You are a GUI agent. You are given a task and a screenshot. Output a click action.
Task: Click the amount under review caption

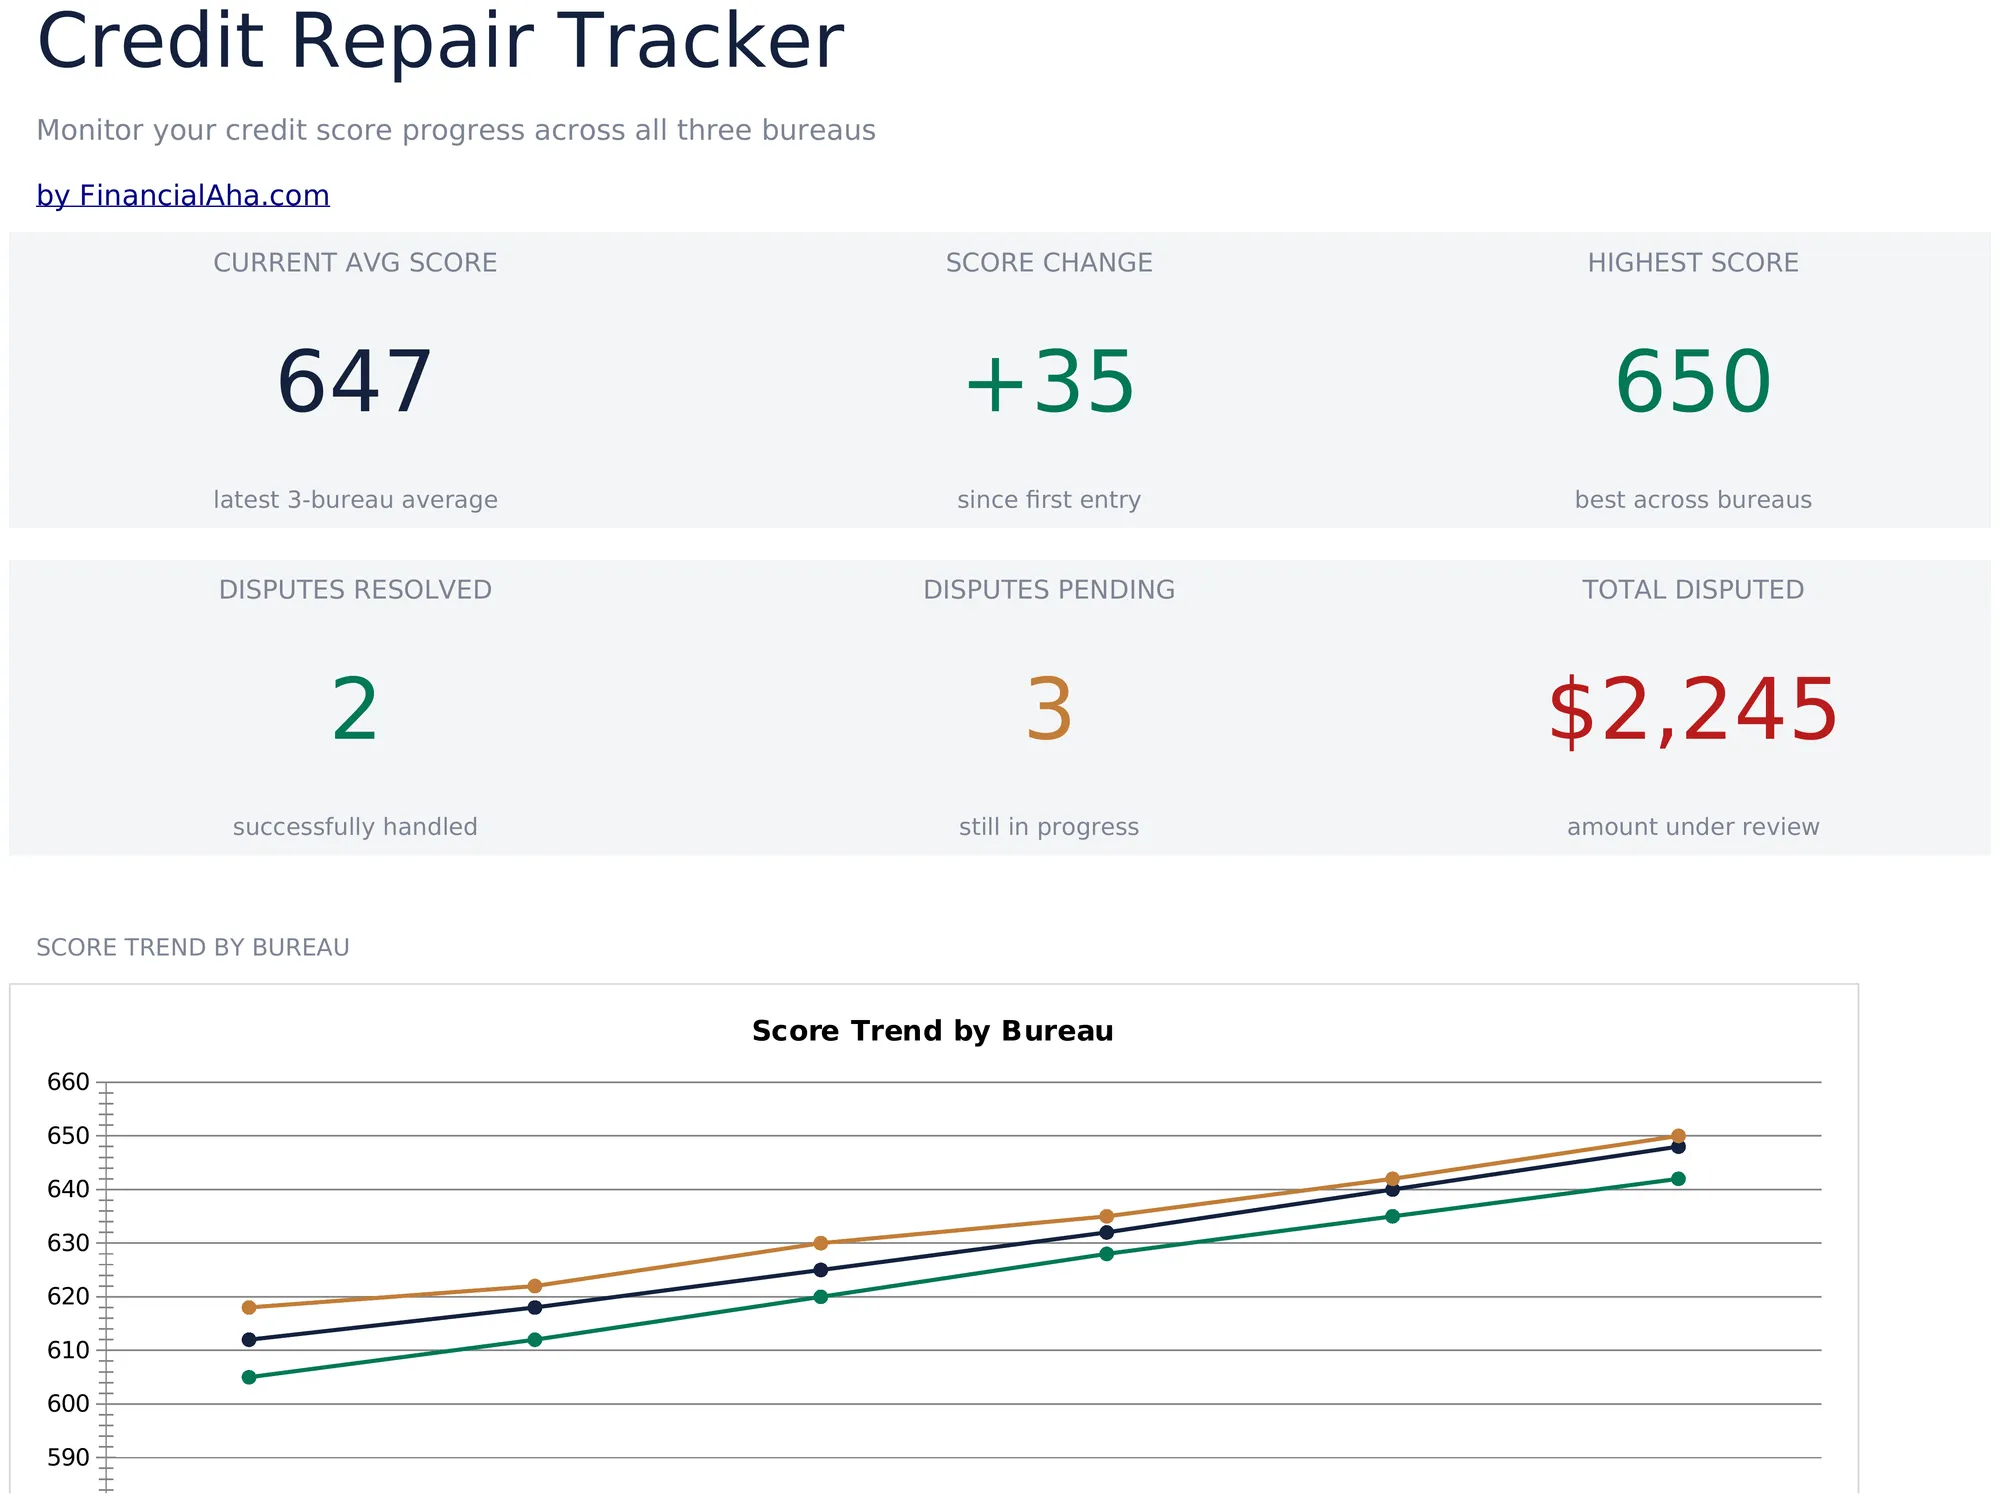click(1693, 827)
